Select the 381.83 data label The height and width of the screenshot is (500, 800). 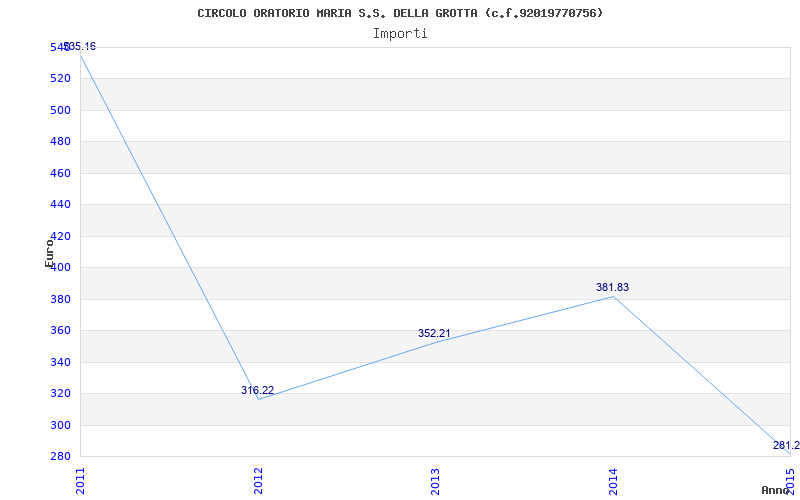pos(612,287)
